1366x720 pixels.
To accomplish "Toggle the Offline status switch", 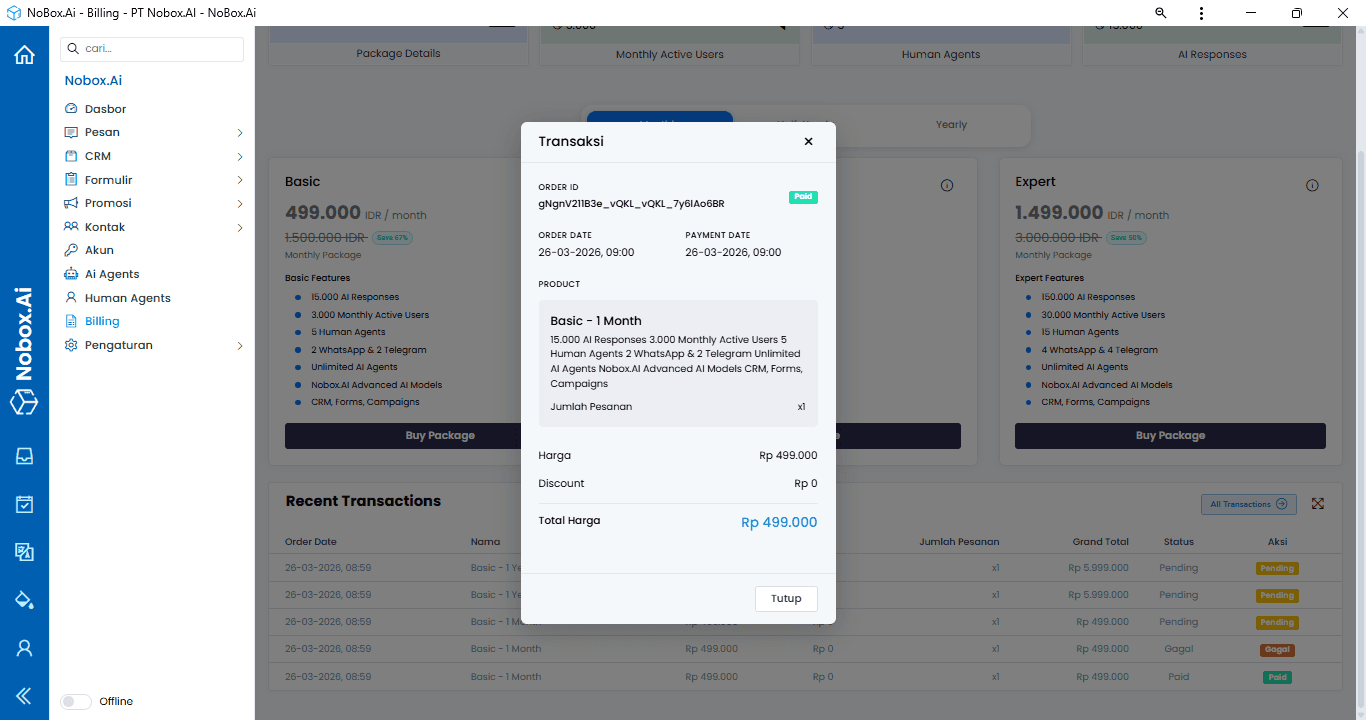I will click(76, 701).
